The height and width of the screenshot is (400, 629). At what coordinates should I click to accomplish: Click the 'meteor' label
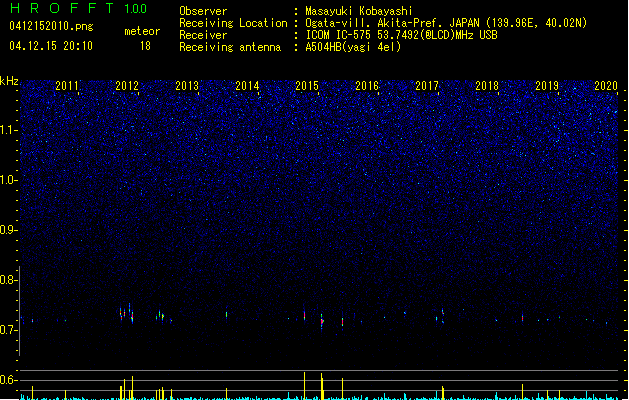tap(142, 31)
